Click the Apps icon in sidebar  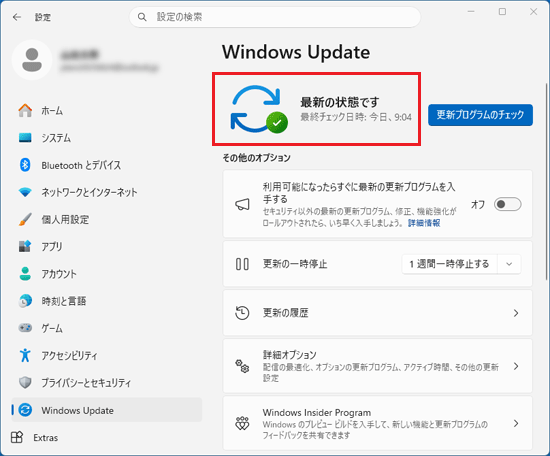pyautogui.click(x=25, y=246)
